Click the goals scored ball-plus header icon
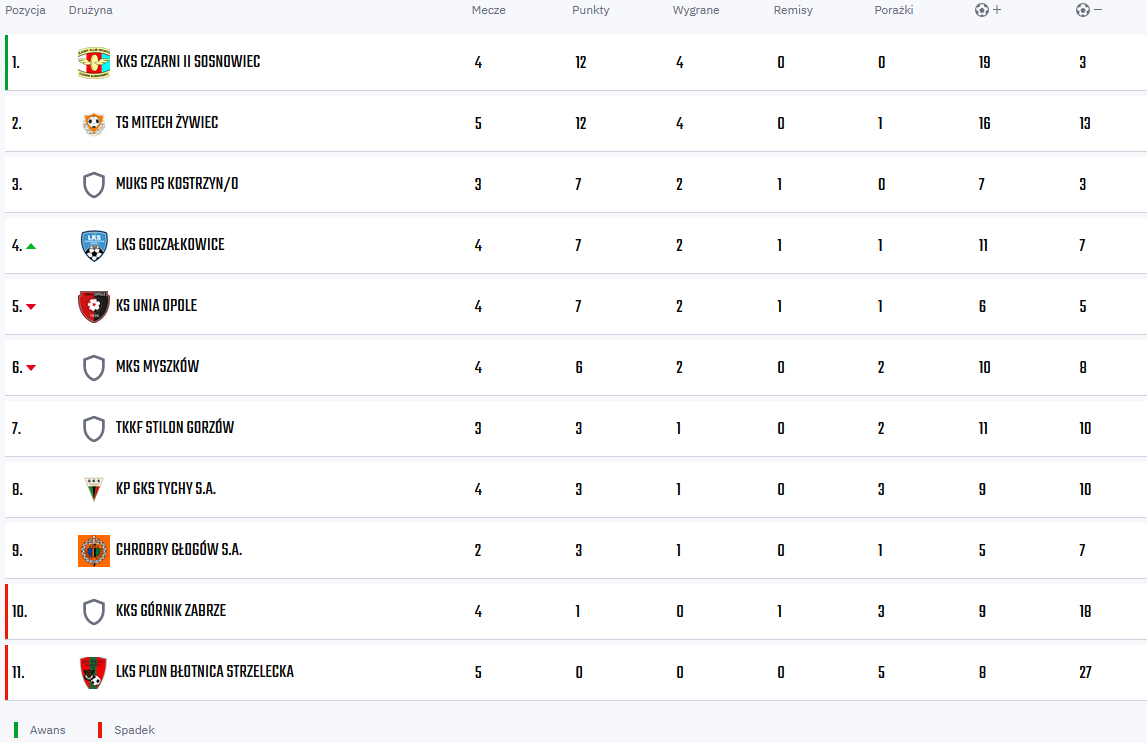 point(988,10)
